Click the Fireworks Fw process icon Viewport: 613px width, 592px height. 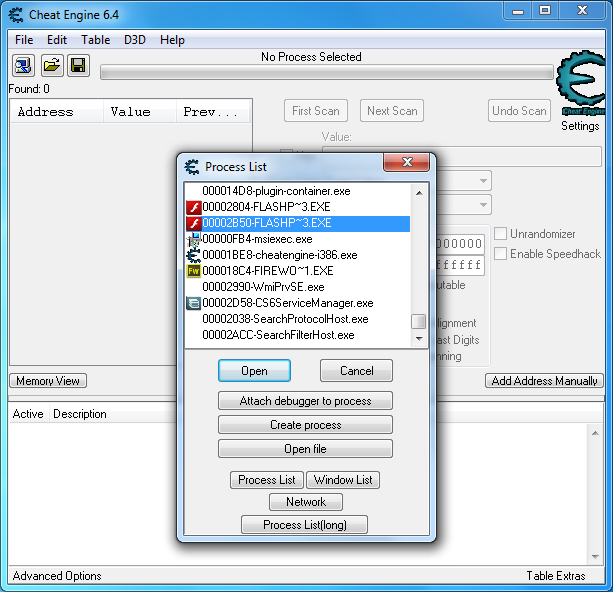click(x=194, y=271)
